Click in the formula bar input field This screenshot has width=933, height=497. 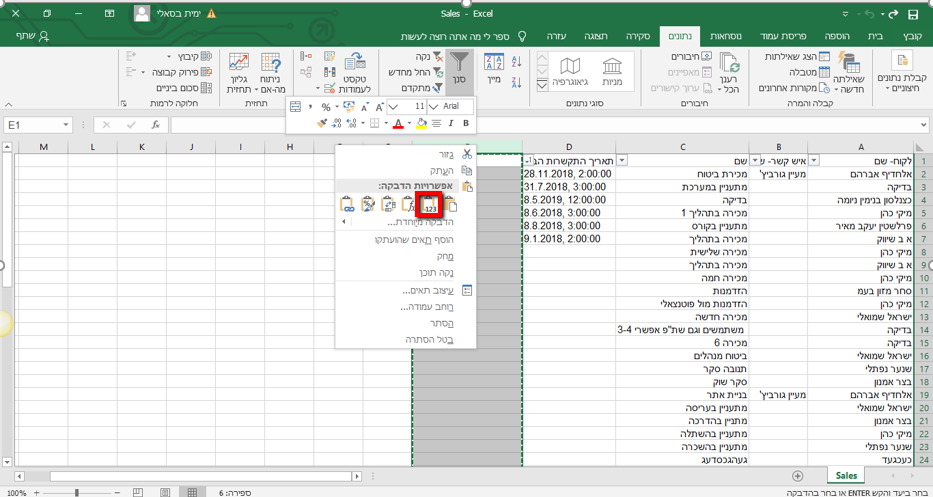coord(544,125)
